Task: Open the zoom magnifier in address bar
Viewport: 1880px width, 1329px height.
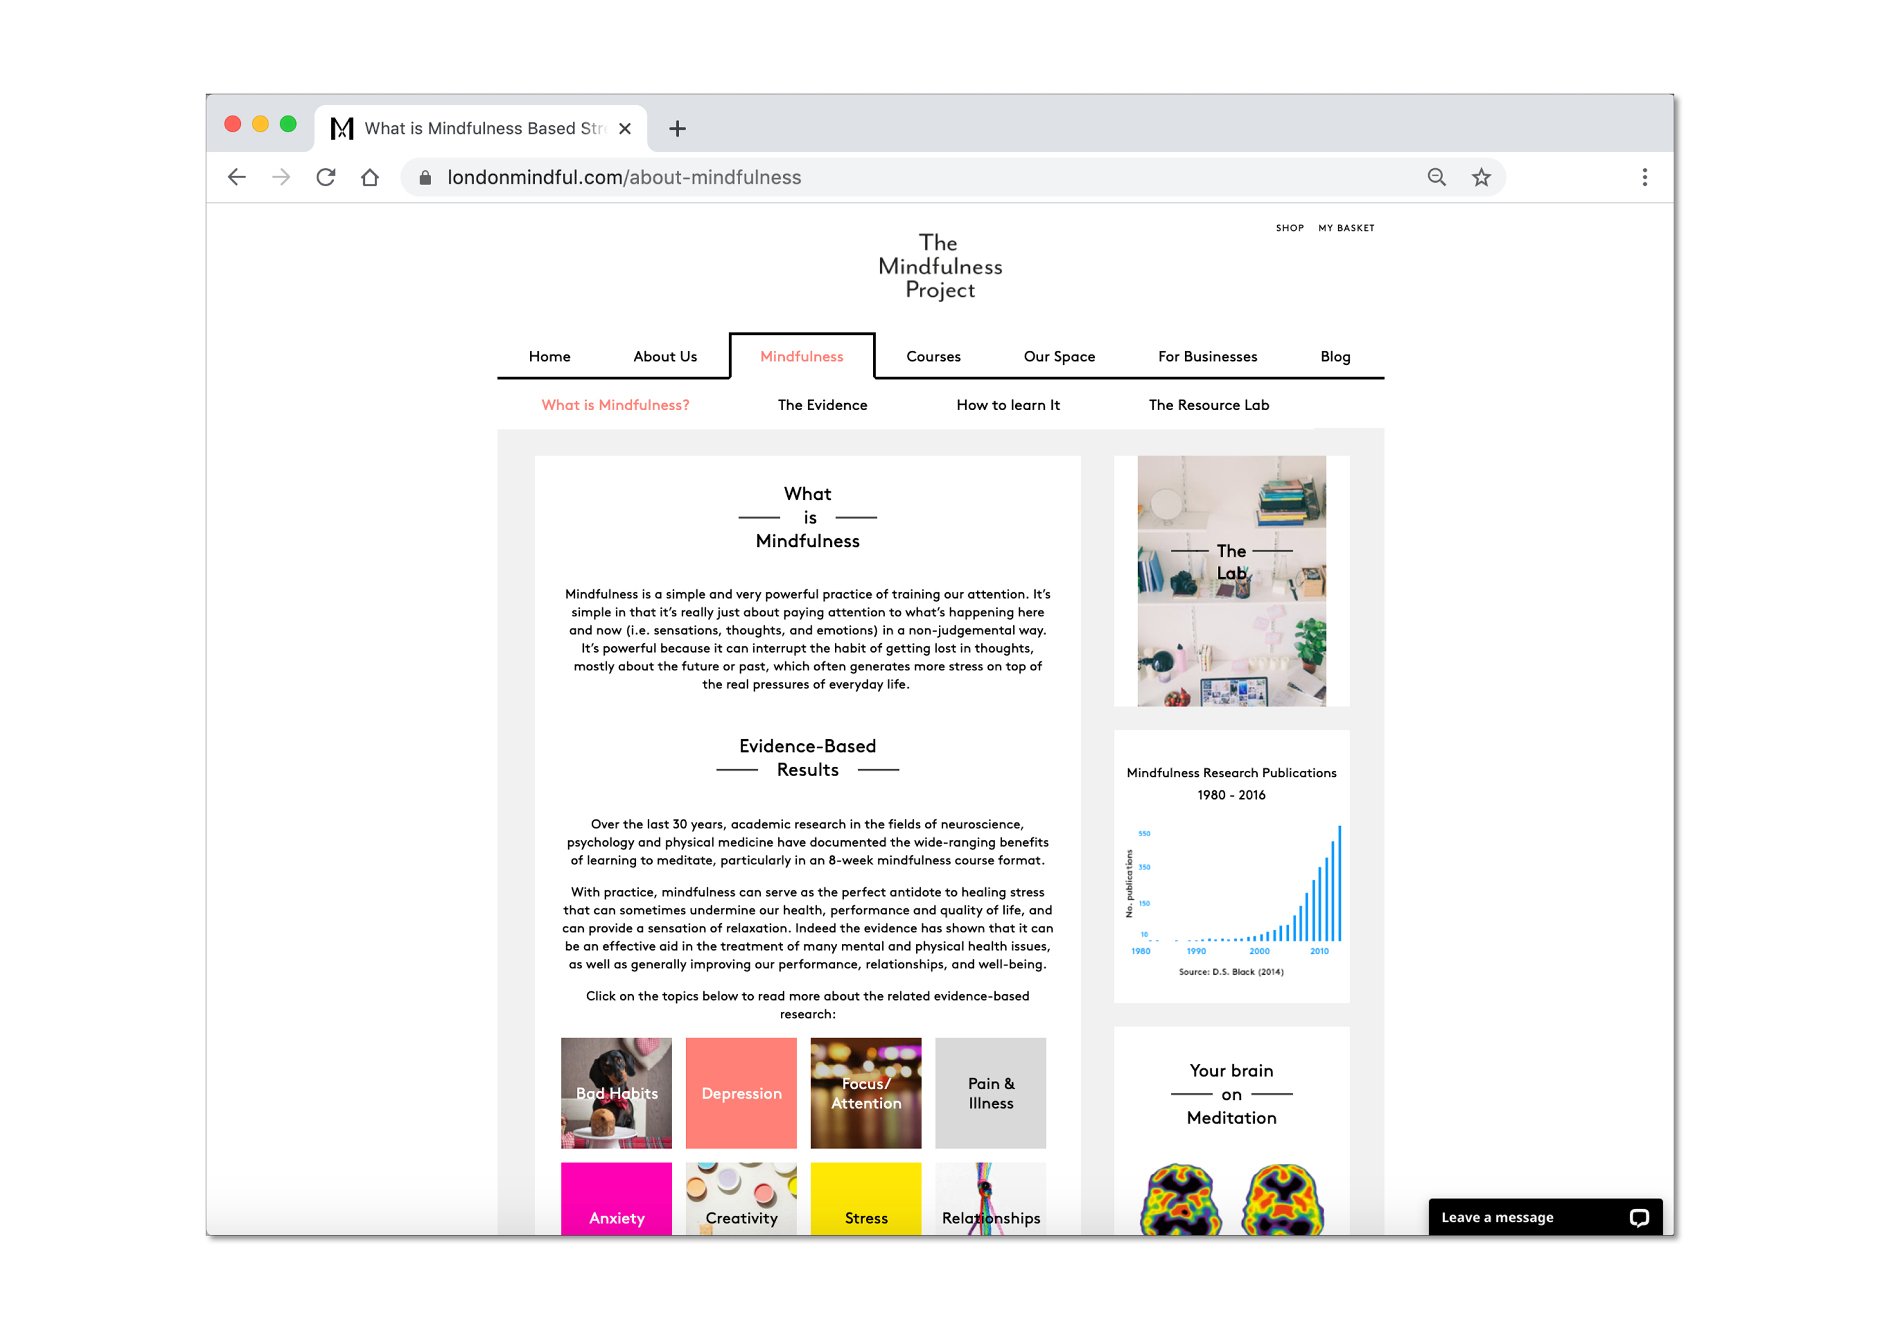Action: 1437,177
